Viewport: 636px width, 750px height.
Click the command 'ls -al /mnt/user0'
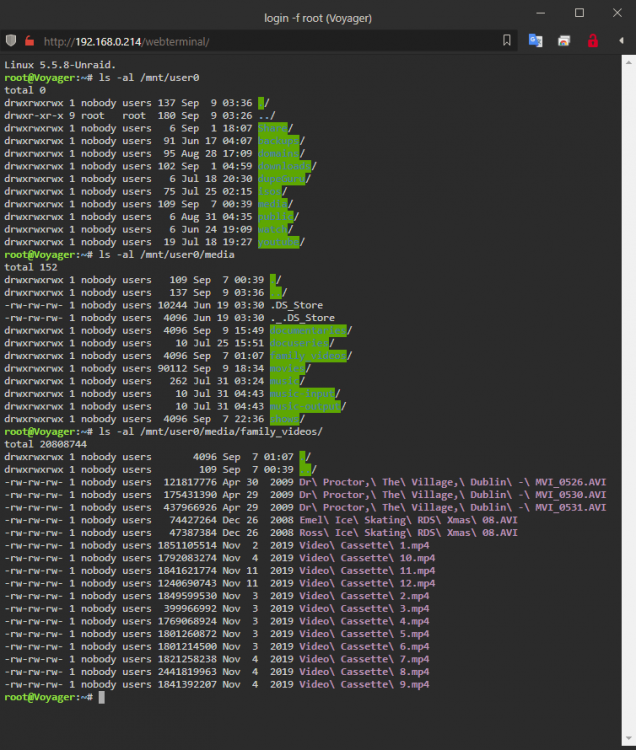(x=149, y=77)
